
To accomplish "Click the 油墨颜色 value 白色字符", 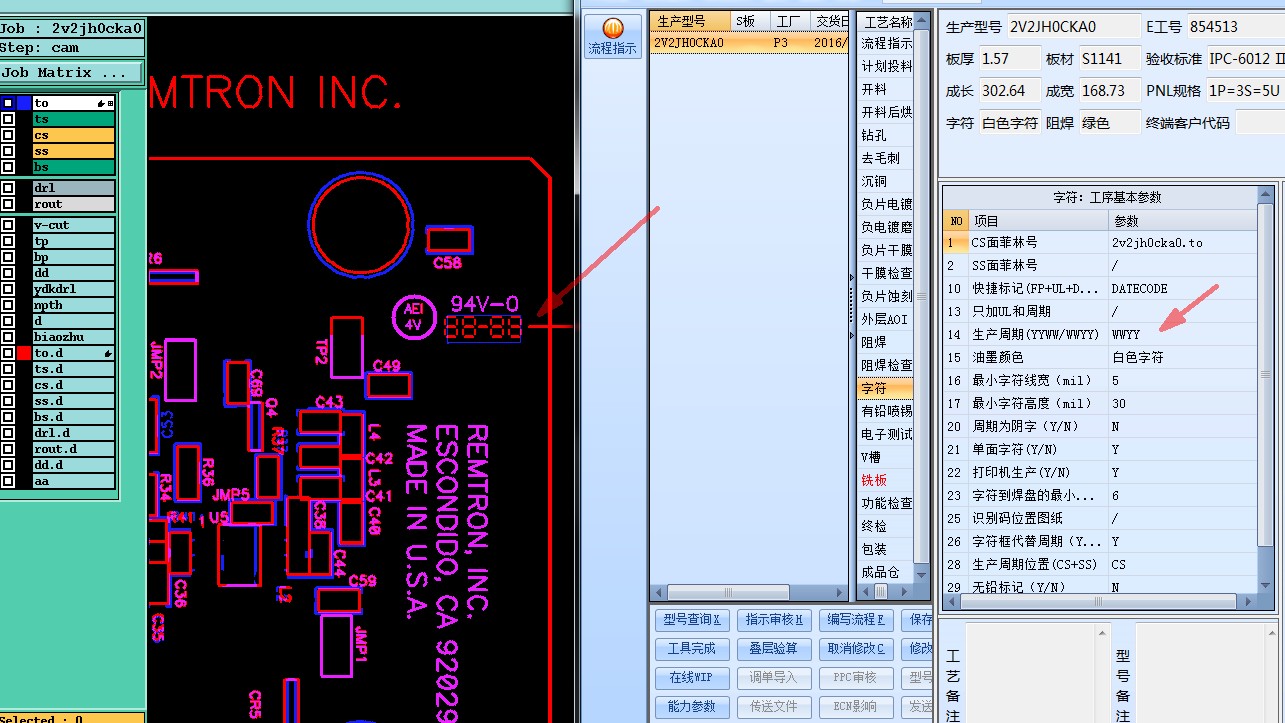I will 1183,357.
